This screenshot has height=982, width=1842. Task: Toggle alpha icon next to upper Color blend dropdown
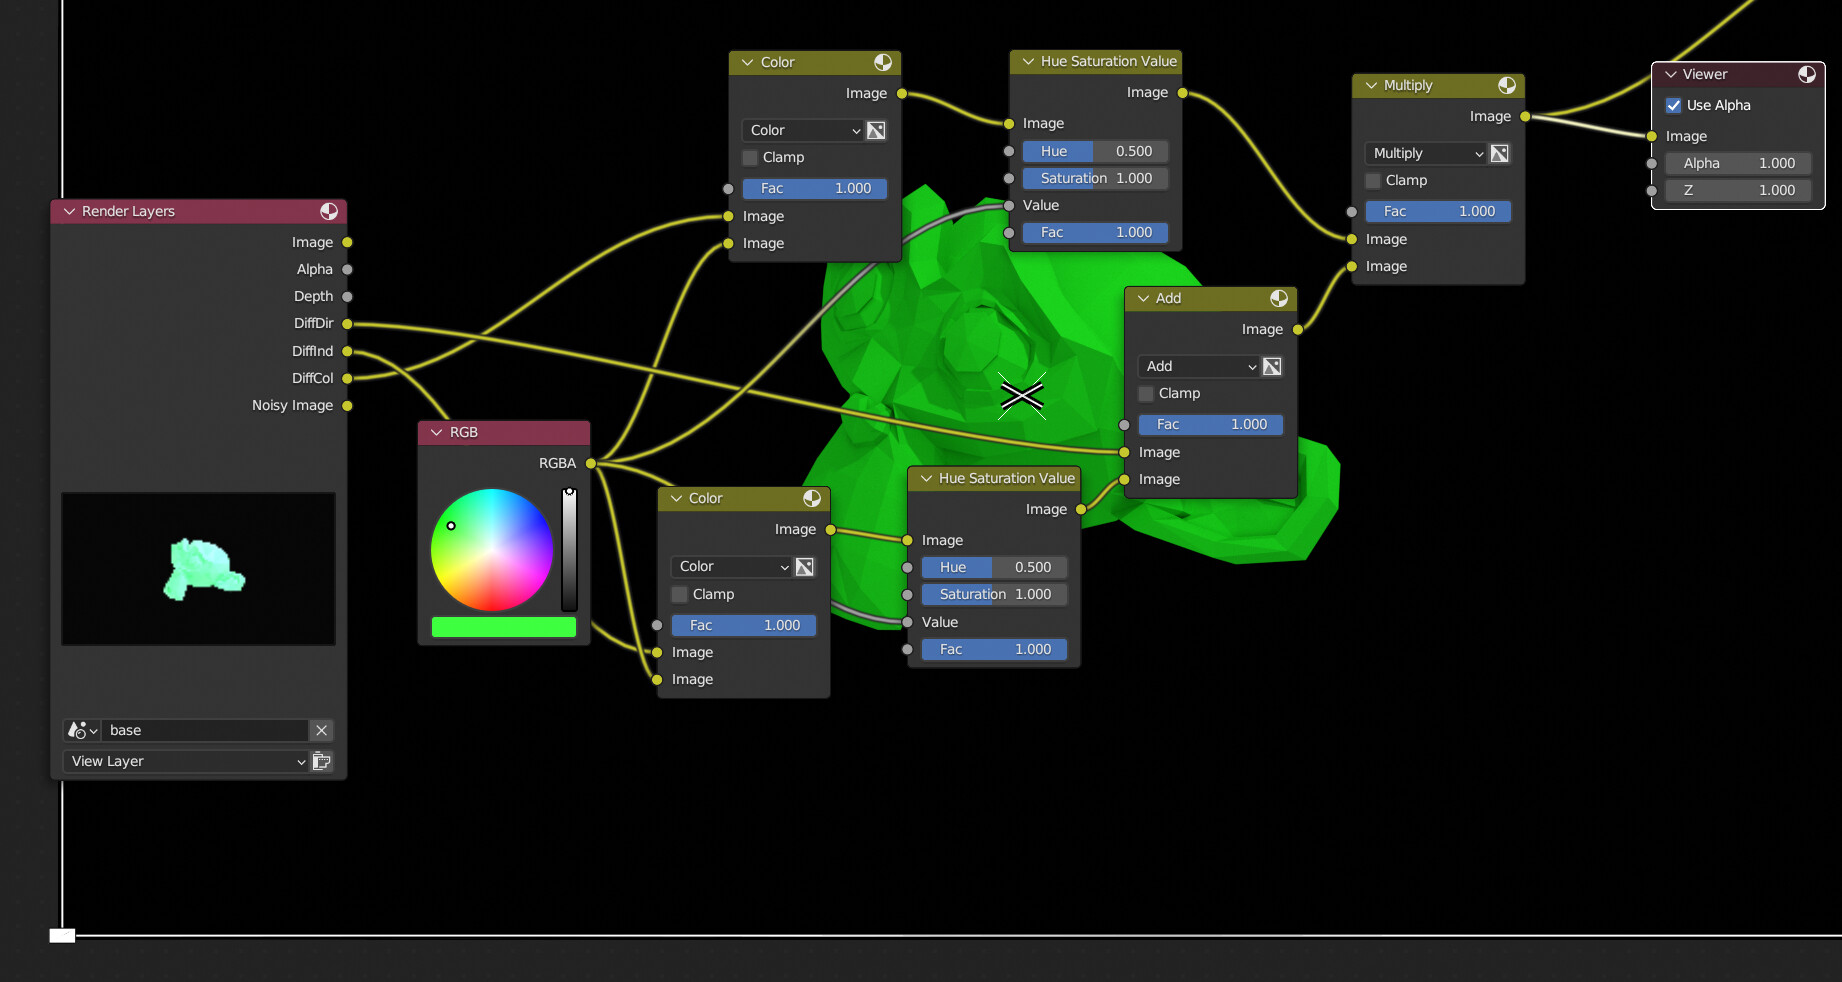(x=876, y=130)
